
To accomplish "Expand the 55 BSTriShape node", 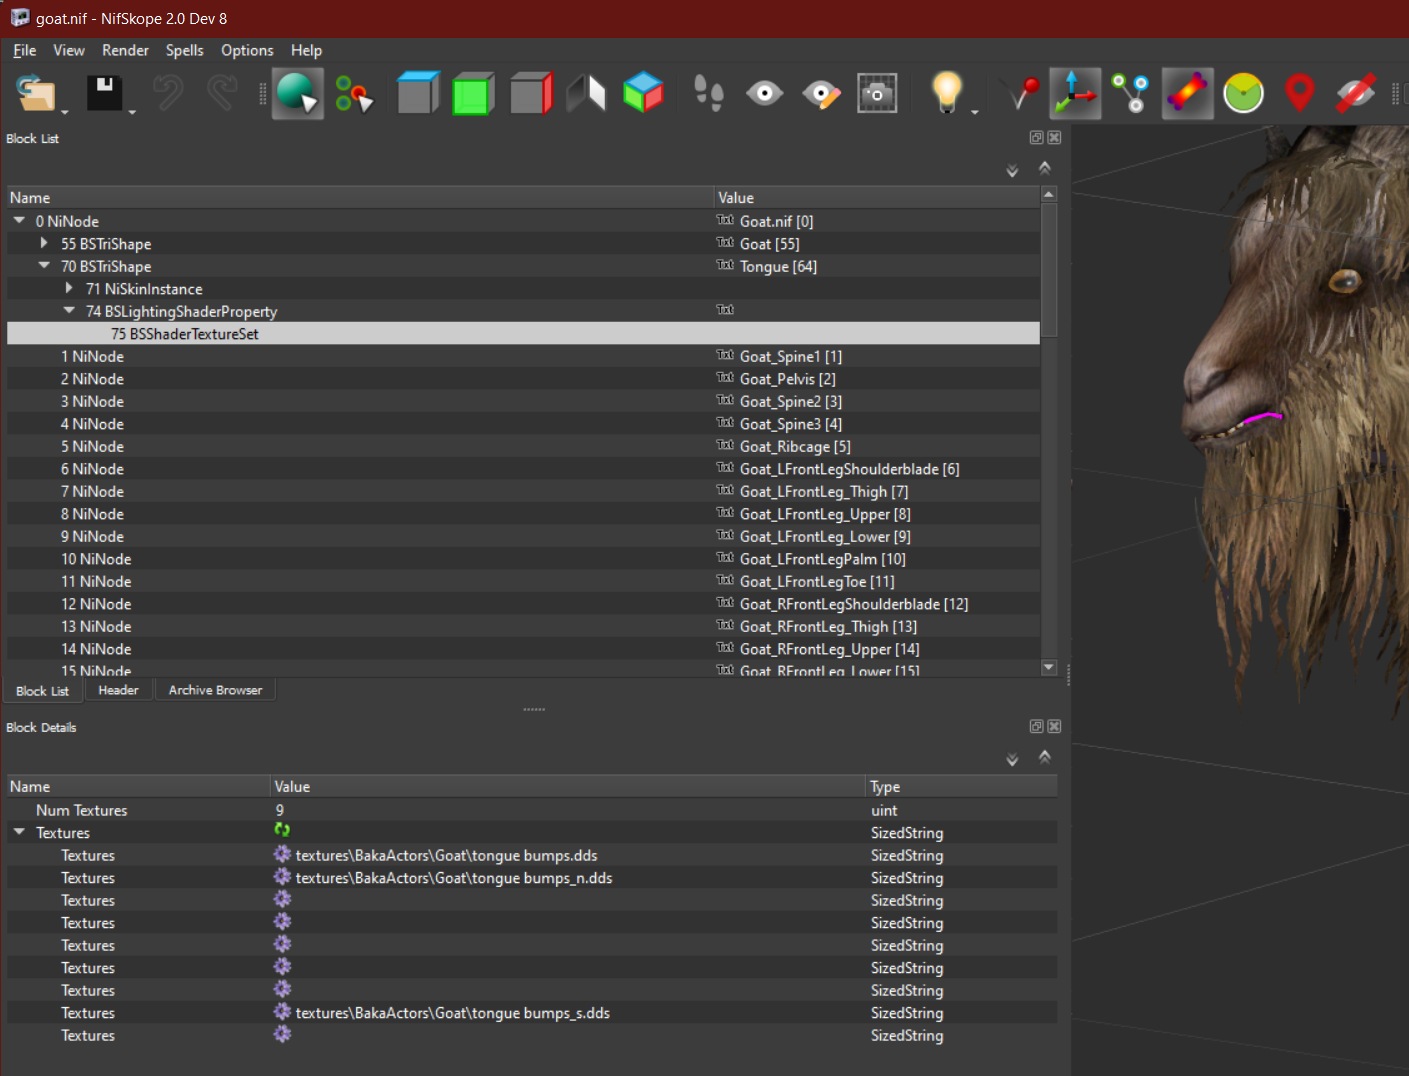I will (x=44, y=243).
